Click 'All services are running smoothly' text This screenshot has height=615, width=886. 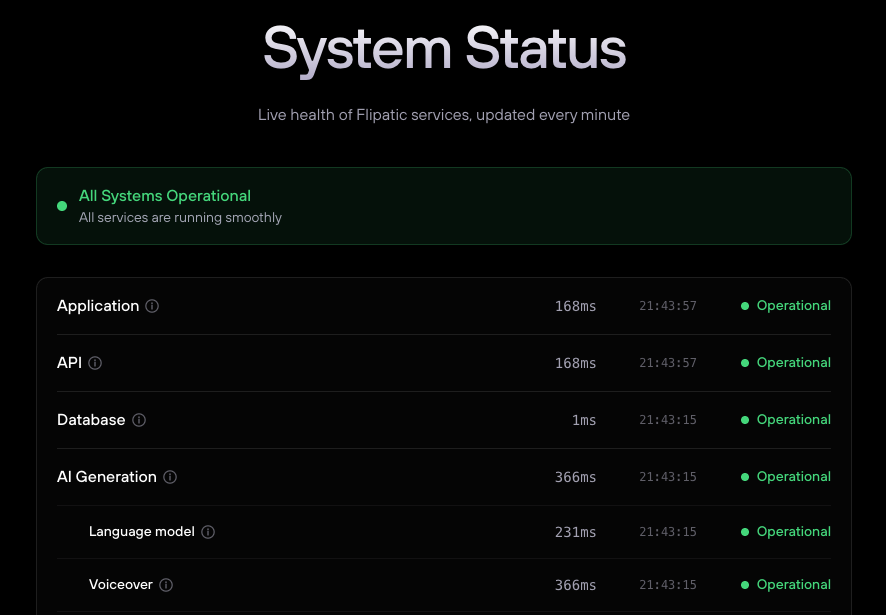[x=180, y=218]
